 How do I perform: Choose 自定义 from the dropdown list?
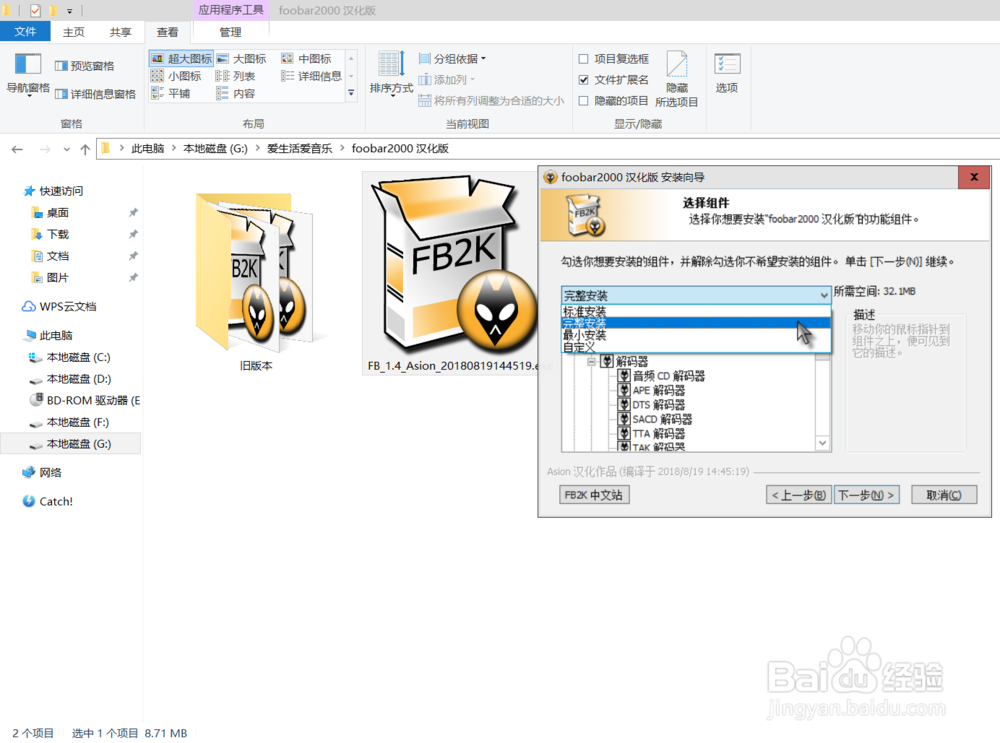(696, 347)
